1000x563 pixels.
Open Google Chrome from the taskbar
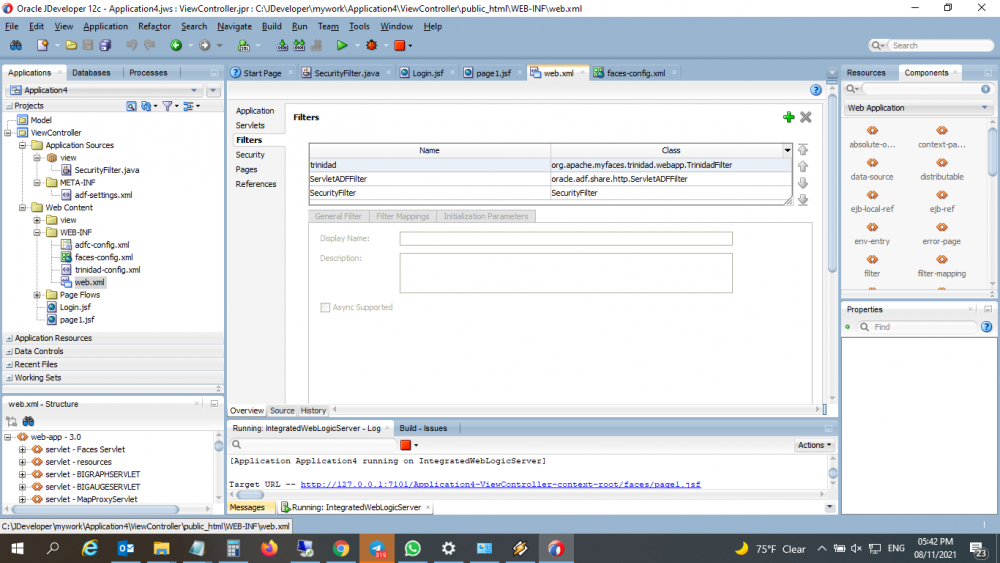(341, 548)
